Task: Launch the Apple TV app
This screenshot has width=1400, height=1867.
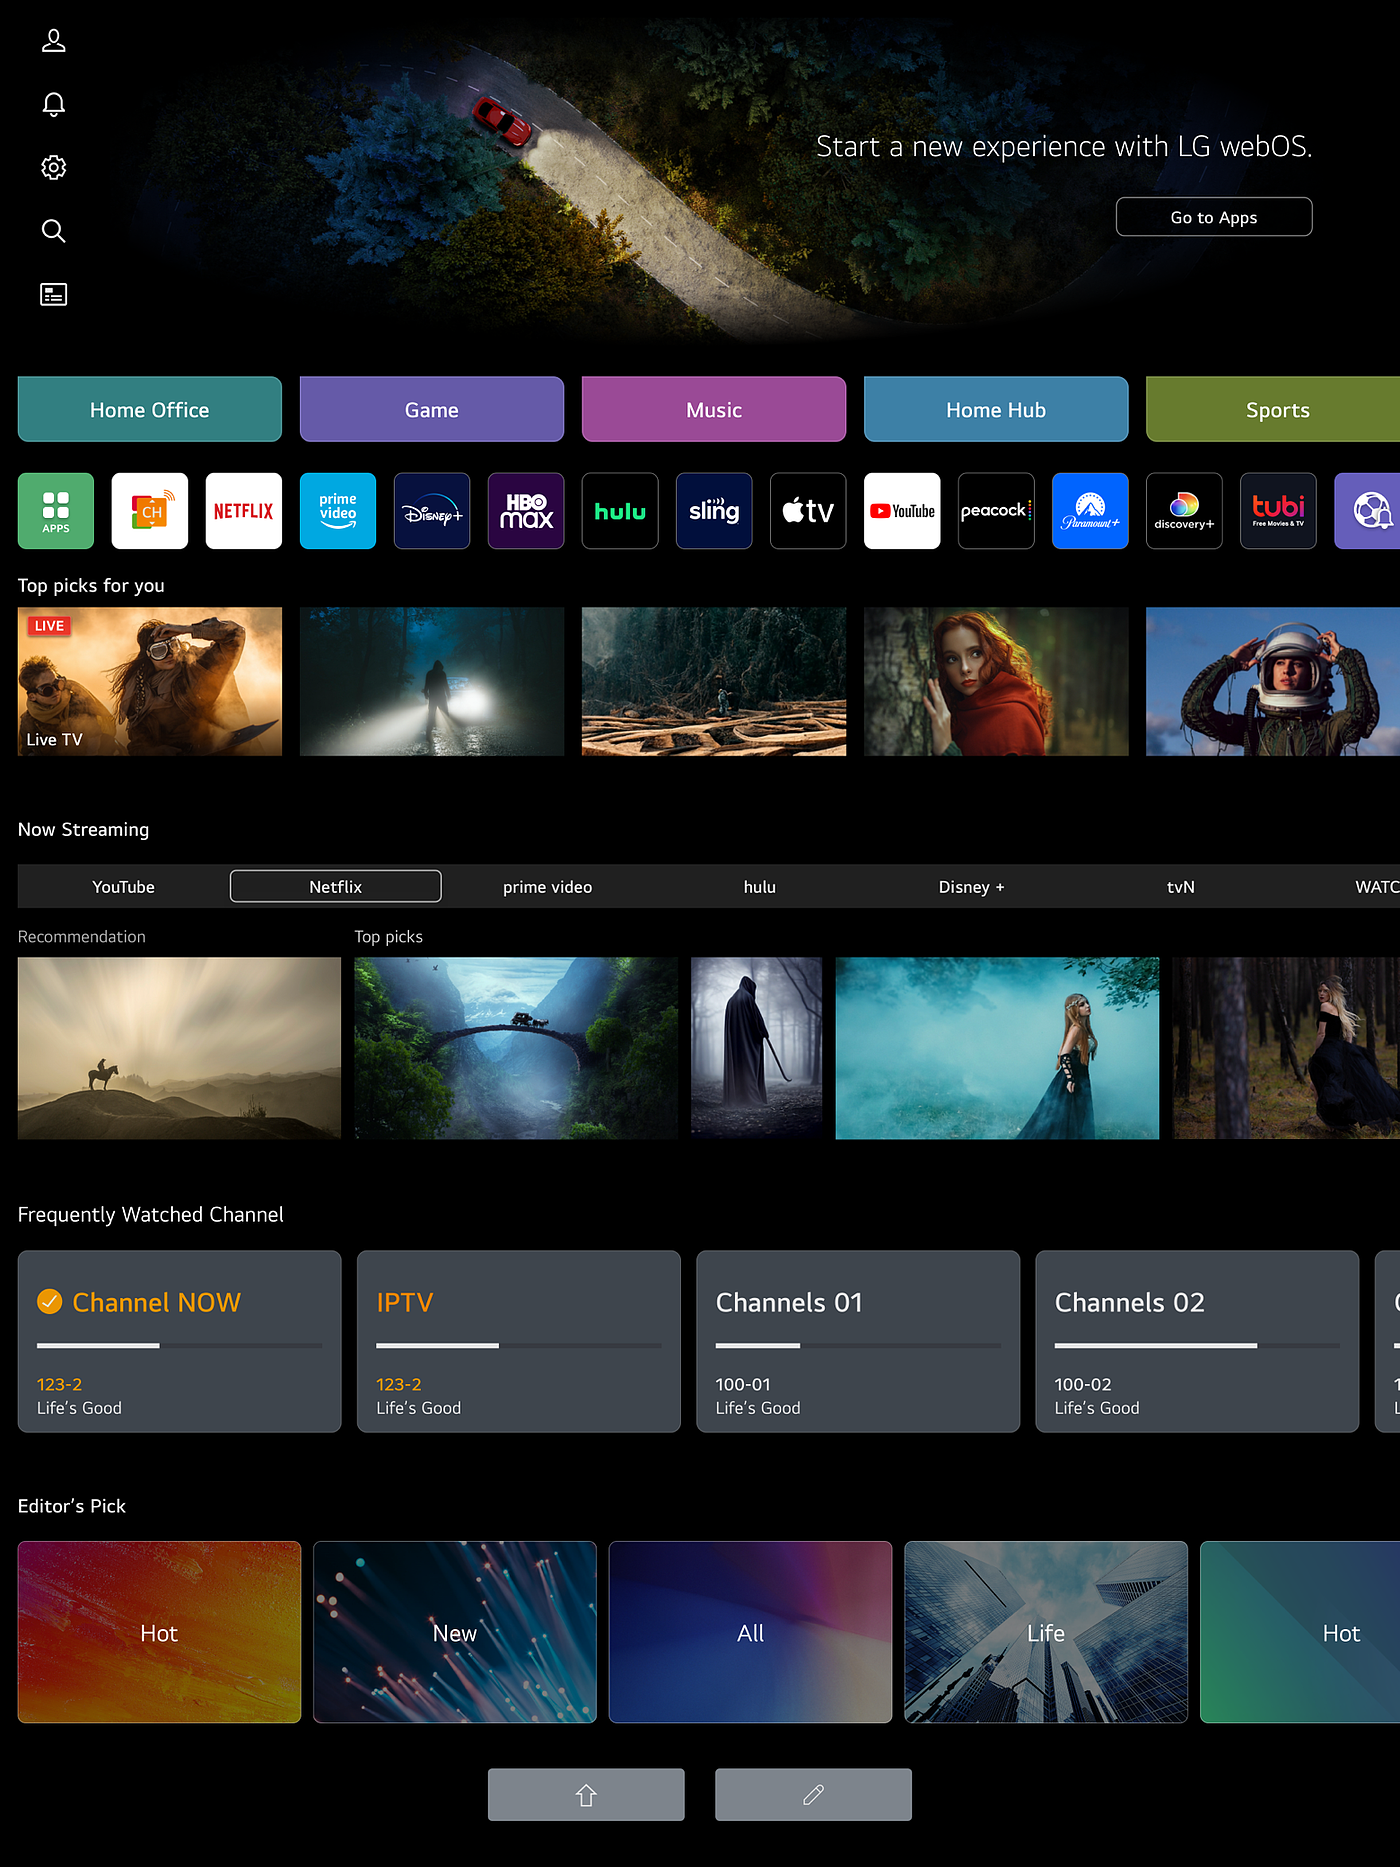Action: click(x=808, y=511)
